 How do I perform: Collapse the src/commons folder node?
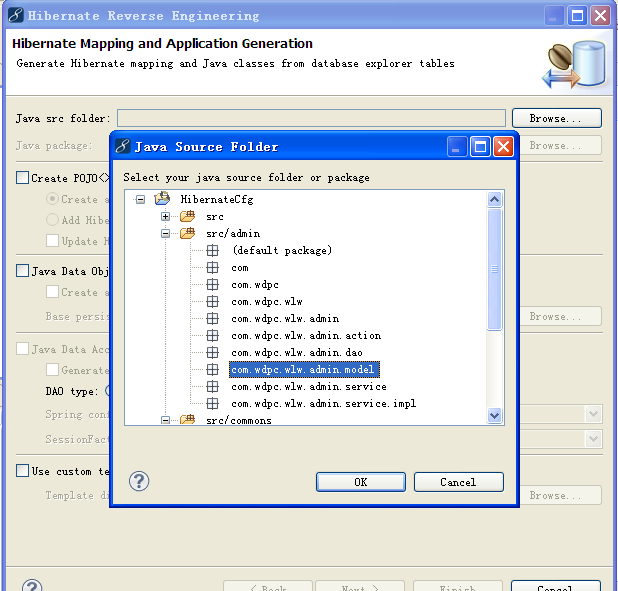click(x=166, y=420)
